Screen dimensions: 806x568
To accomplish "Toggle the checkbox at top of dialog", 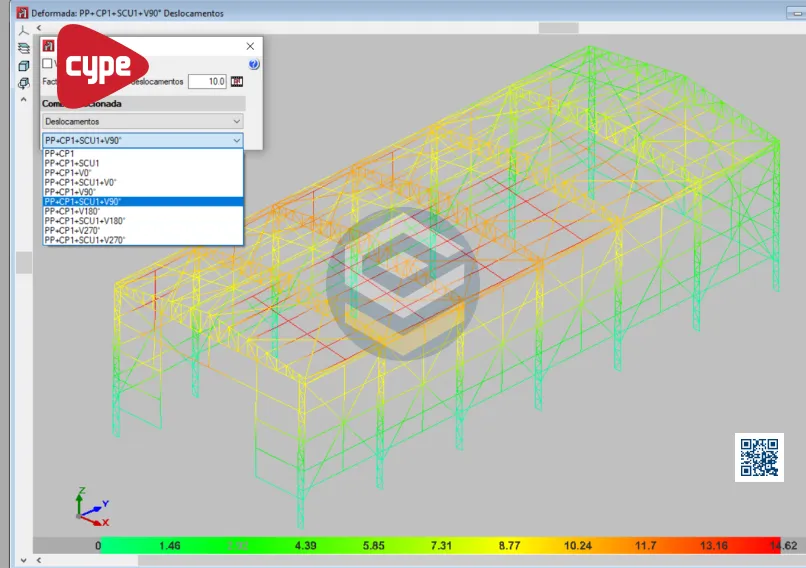I will [48, 64].
